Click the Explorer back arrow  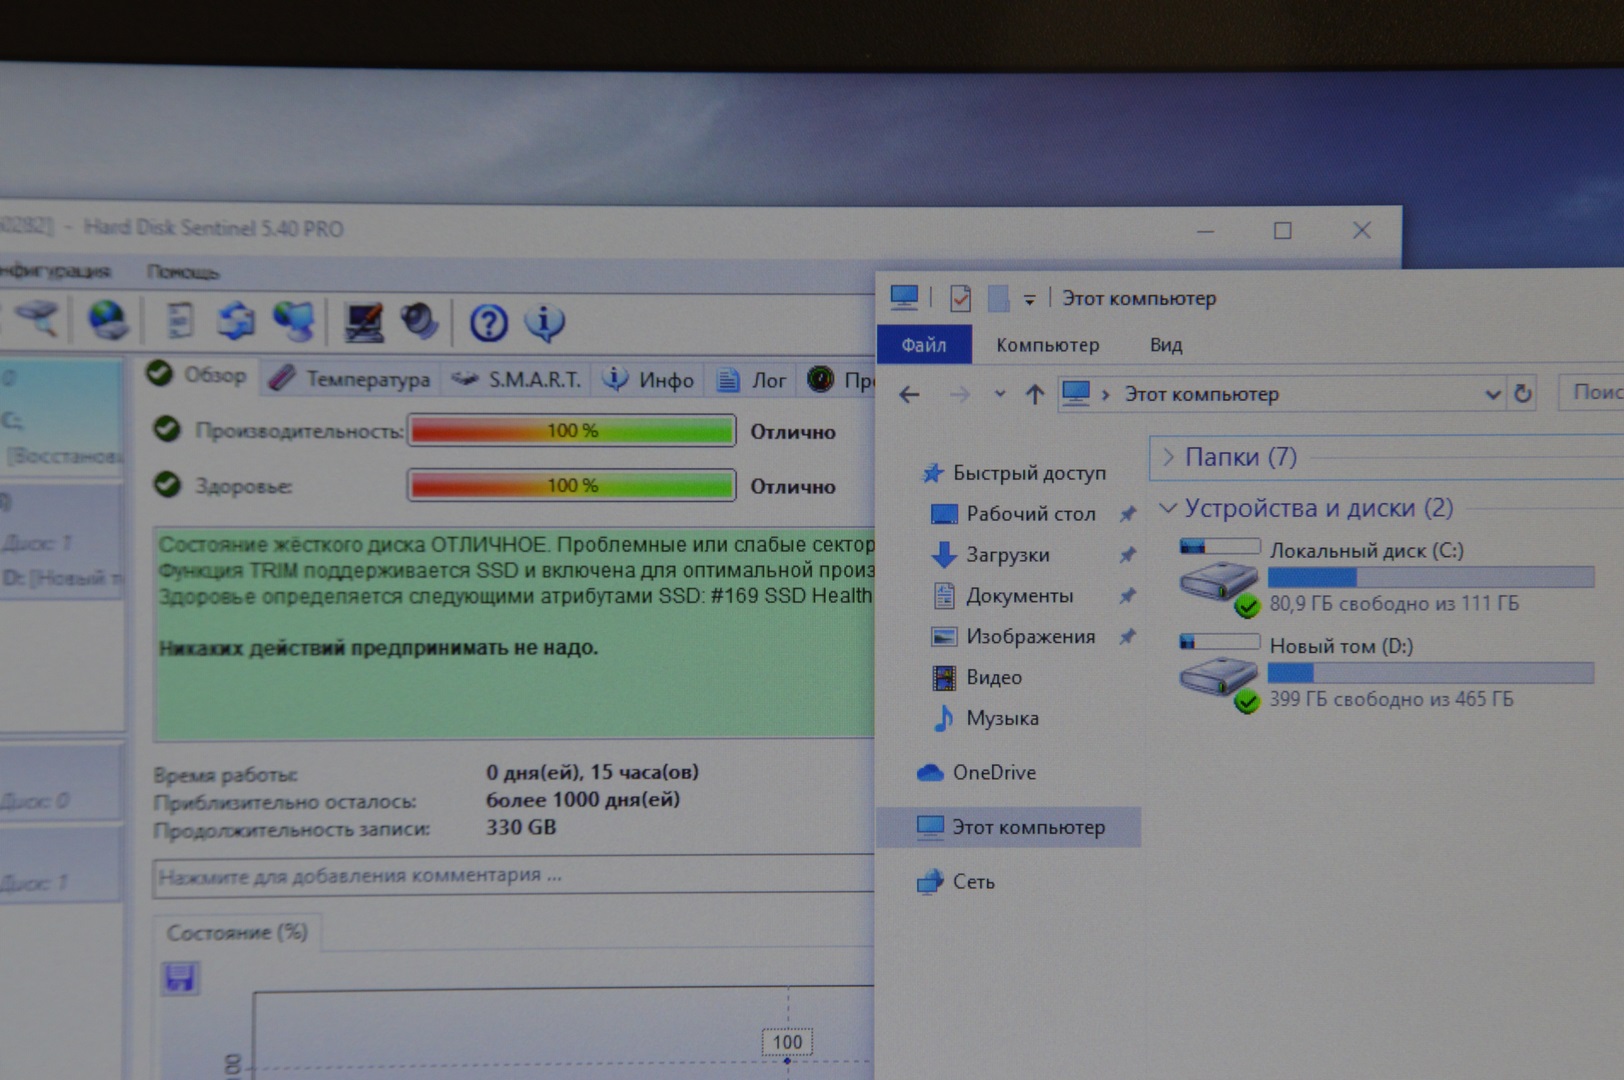tap(909, 395)
